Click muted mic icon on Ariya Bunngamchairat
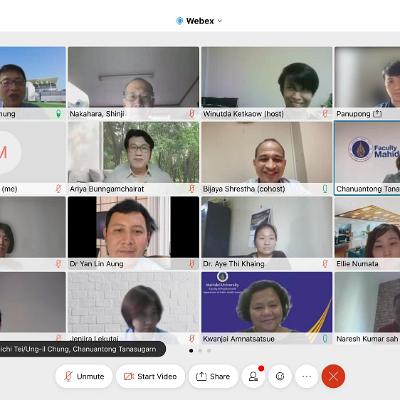This screenshot has width=400, height=400. pyautogui.click(x=192, y=189)
